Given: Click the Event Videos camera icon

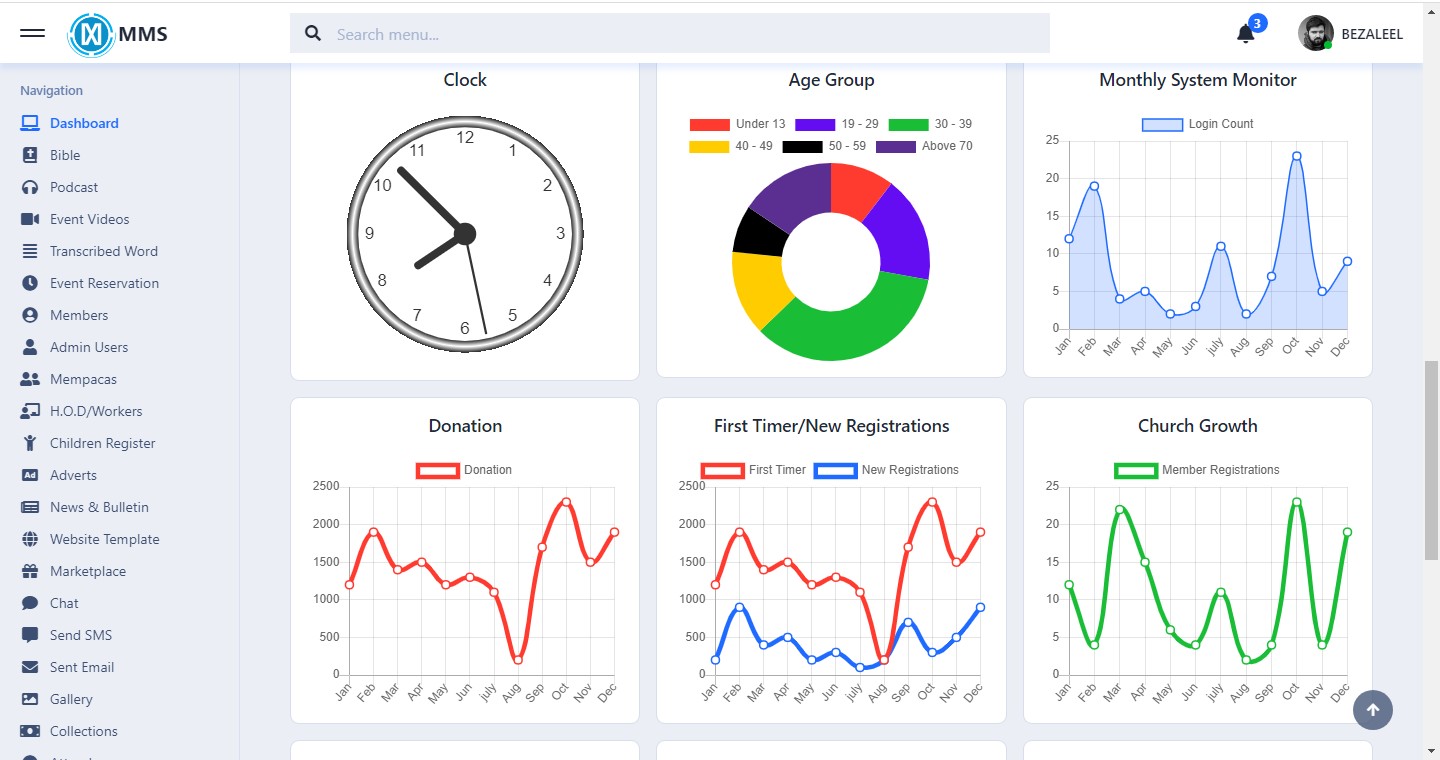Looking at the screenshot, I should 30,219.
